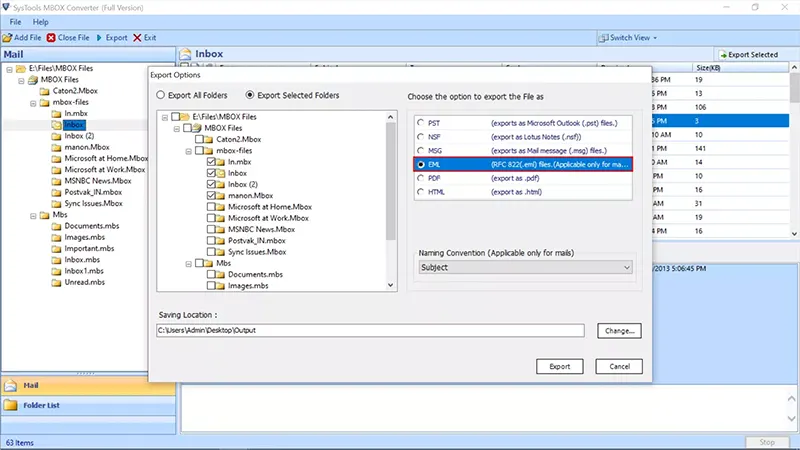
Task: Select Inbox (2) in the Mail panel
Action: click(79, 136)
